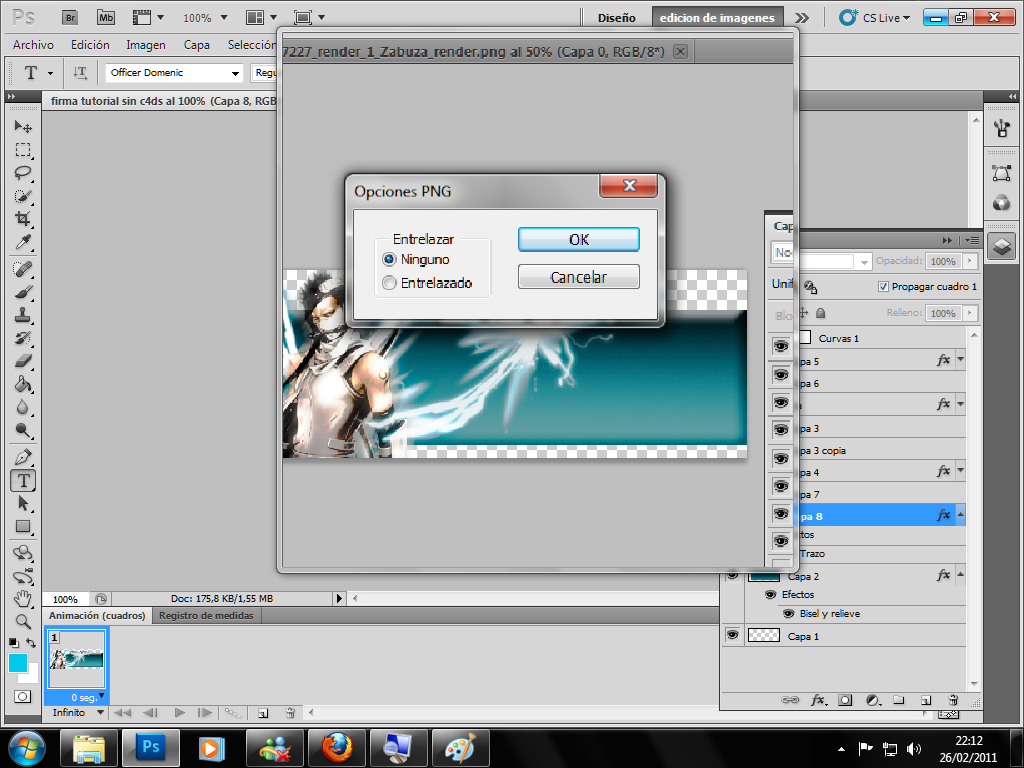Open the Officer Domenic font dropdown

point(235,73)
